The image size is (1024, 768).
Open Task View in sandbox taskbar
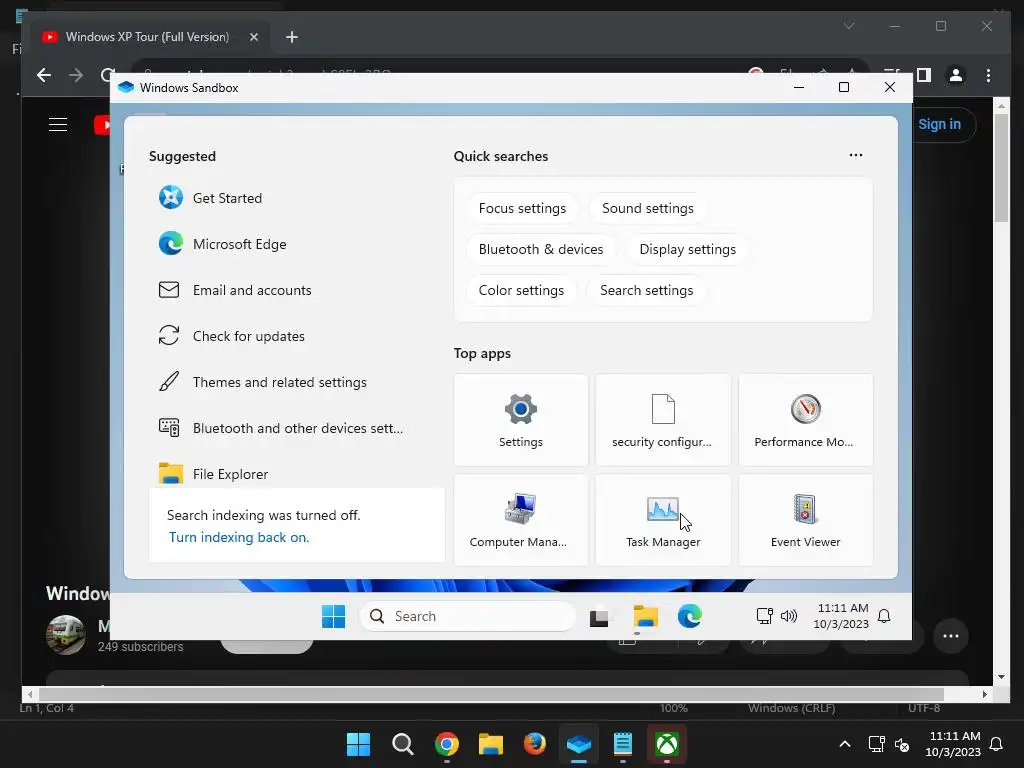click(599, 617)
